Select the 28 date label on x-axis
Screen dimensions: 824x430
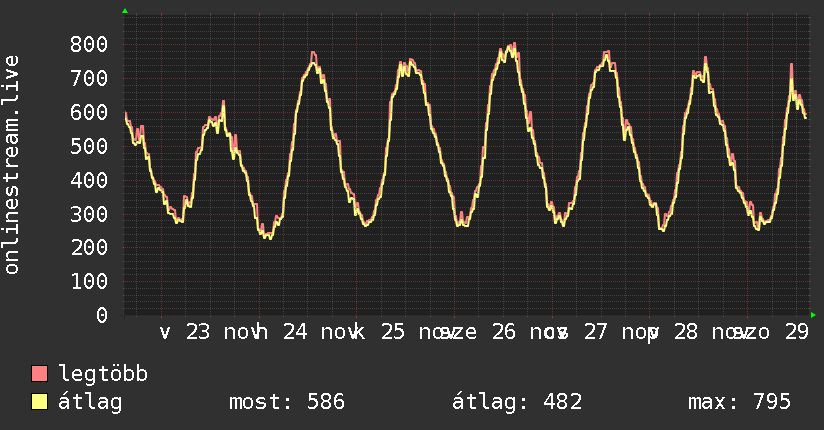(685, 333)
